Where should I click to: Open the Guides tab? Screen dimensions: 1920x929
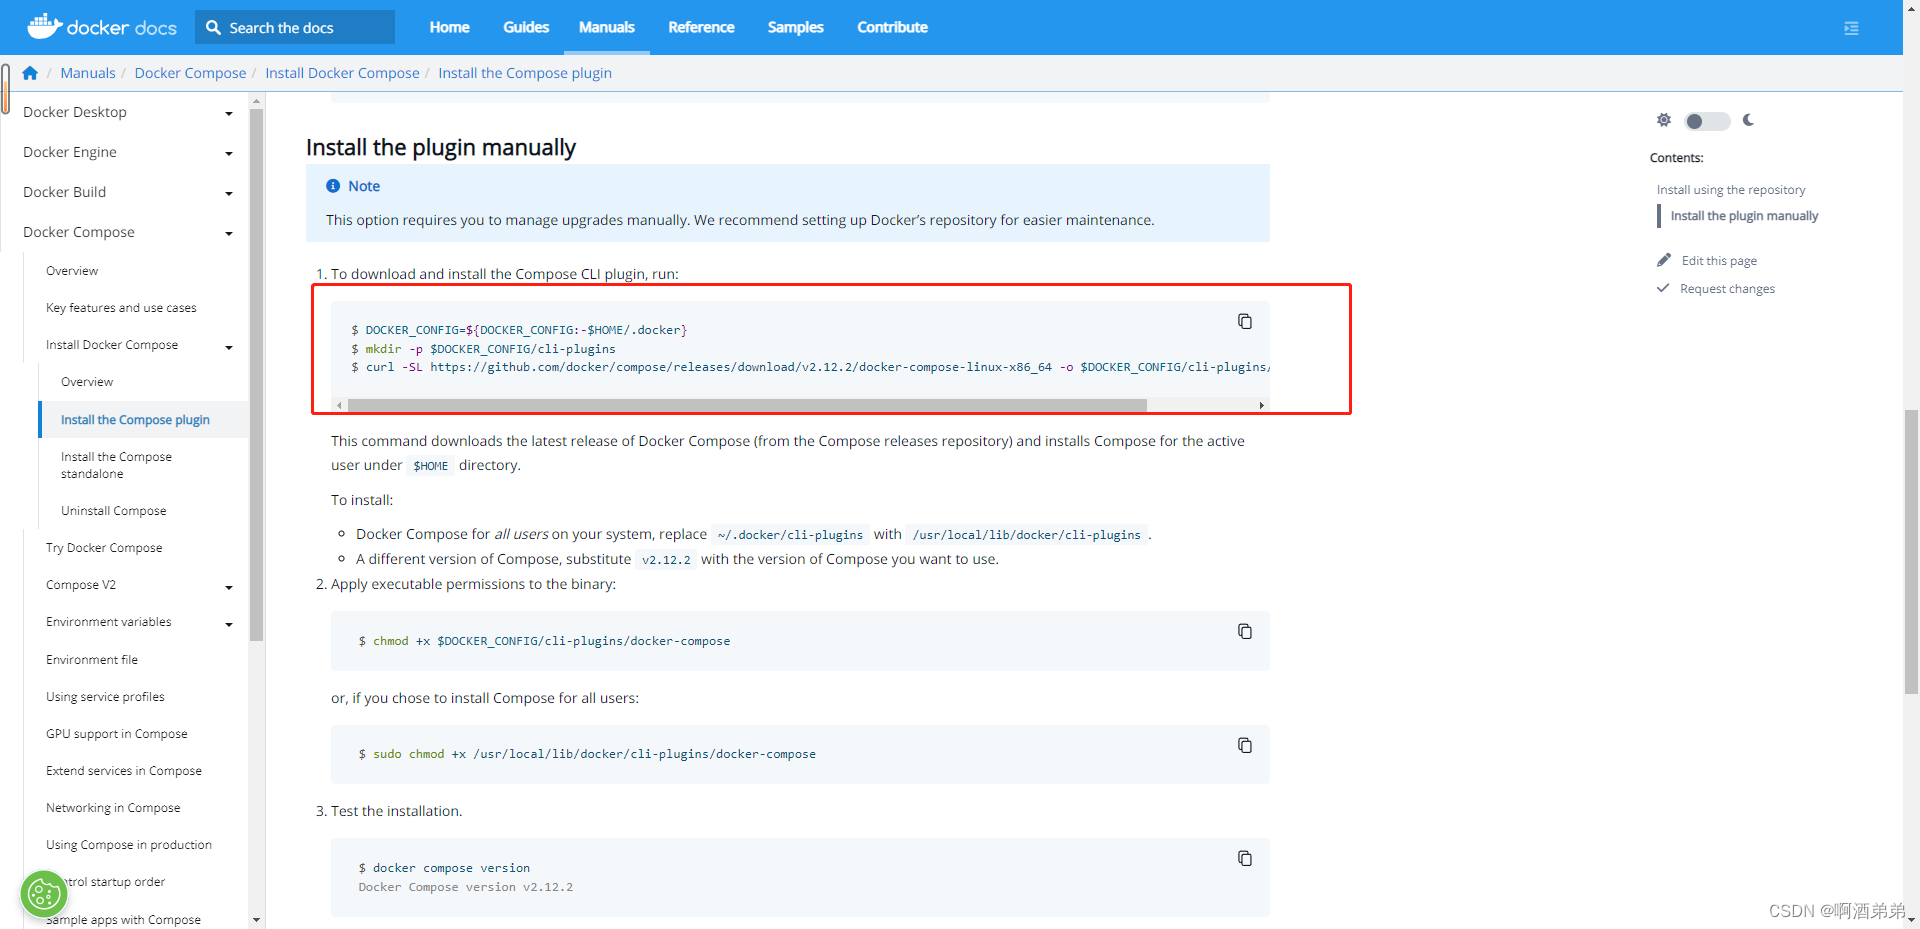[x=526, y=27]
